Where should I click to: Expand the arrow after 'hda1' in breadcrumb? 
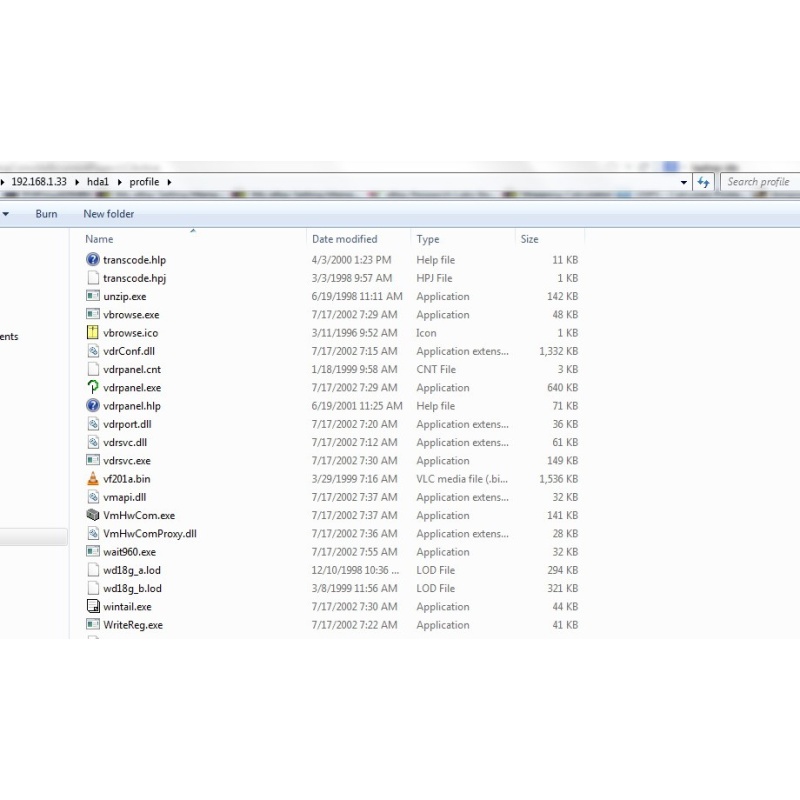[x=119, y=182]
